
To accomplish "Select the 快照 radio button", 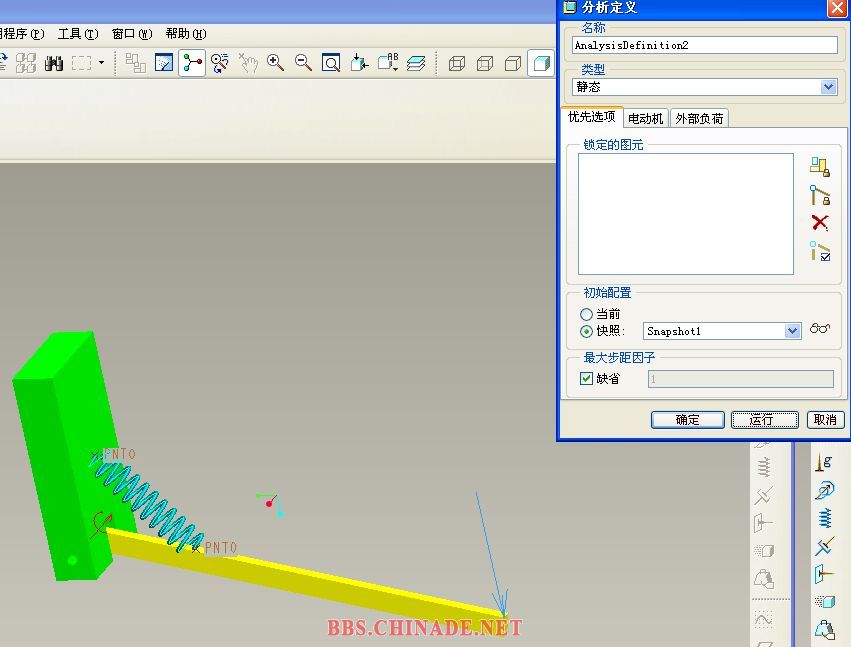I will pyautogui.click(x=587, y=331).
